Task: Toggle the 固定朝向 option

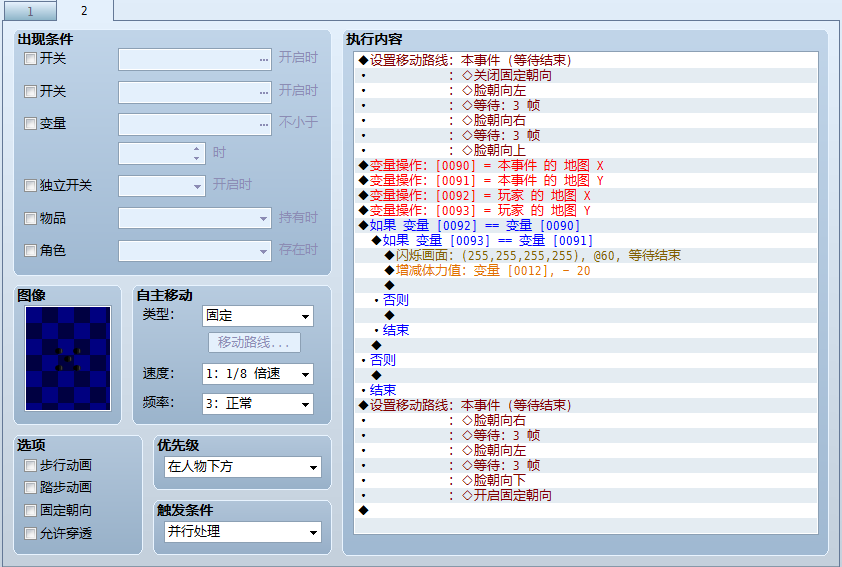Action: pyautogui.click(x=30, y=511)
